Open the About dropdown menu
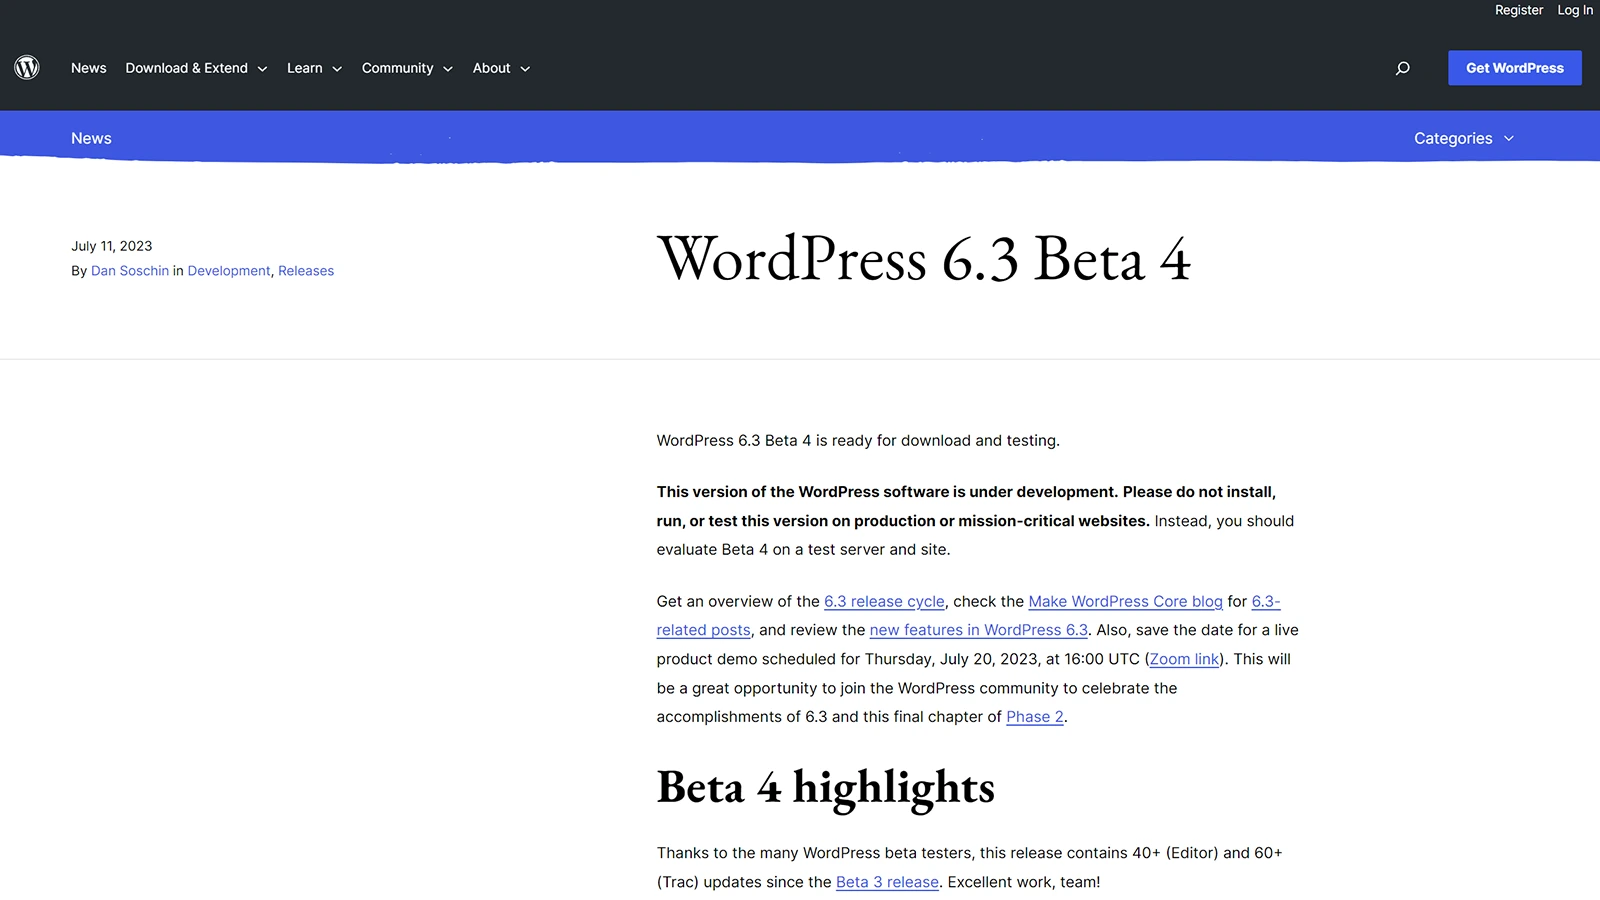The height and width of the screenshot is (900, 1600). click(x=501, y=68)
